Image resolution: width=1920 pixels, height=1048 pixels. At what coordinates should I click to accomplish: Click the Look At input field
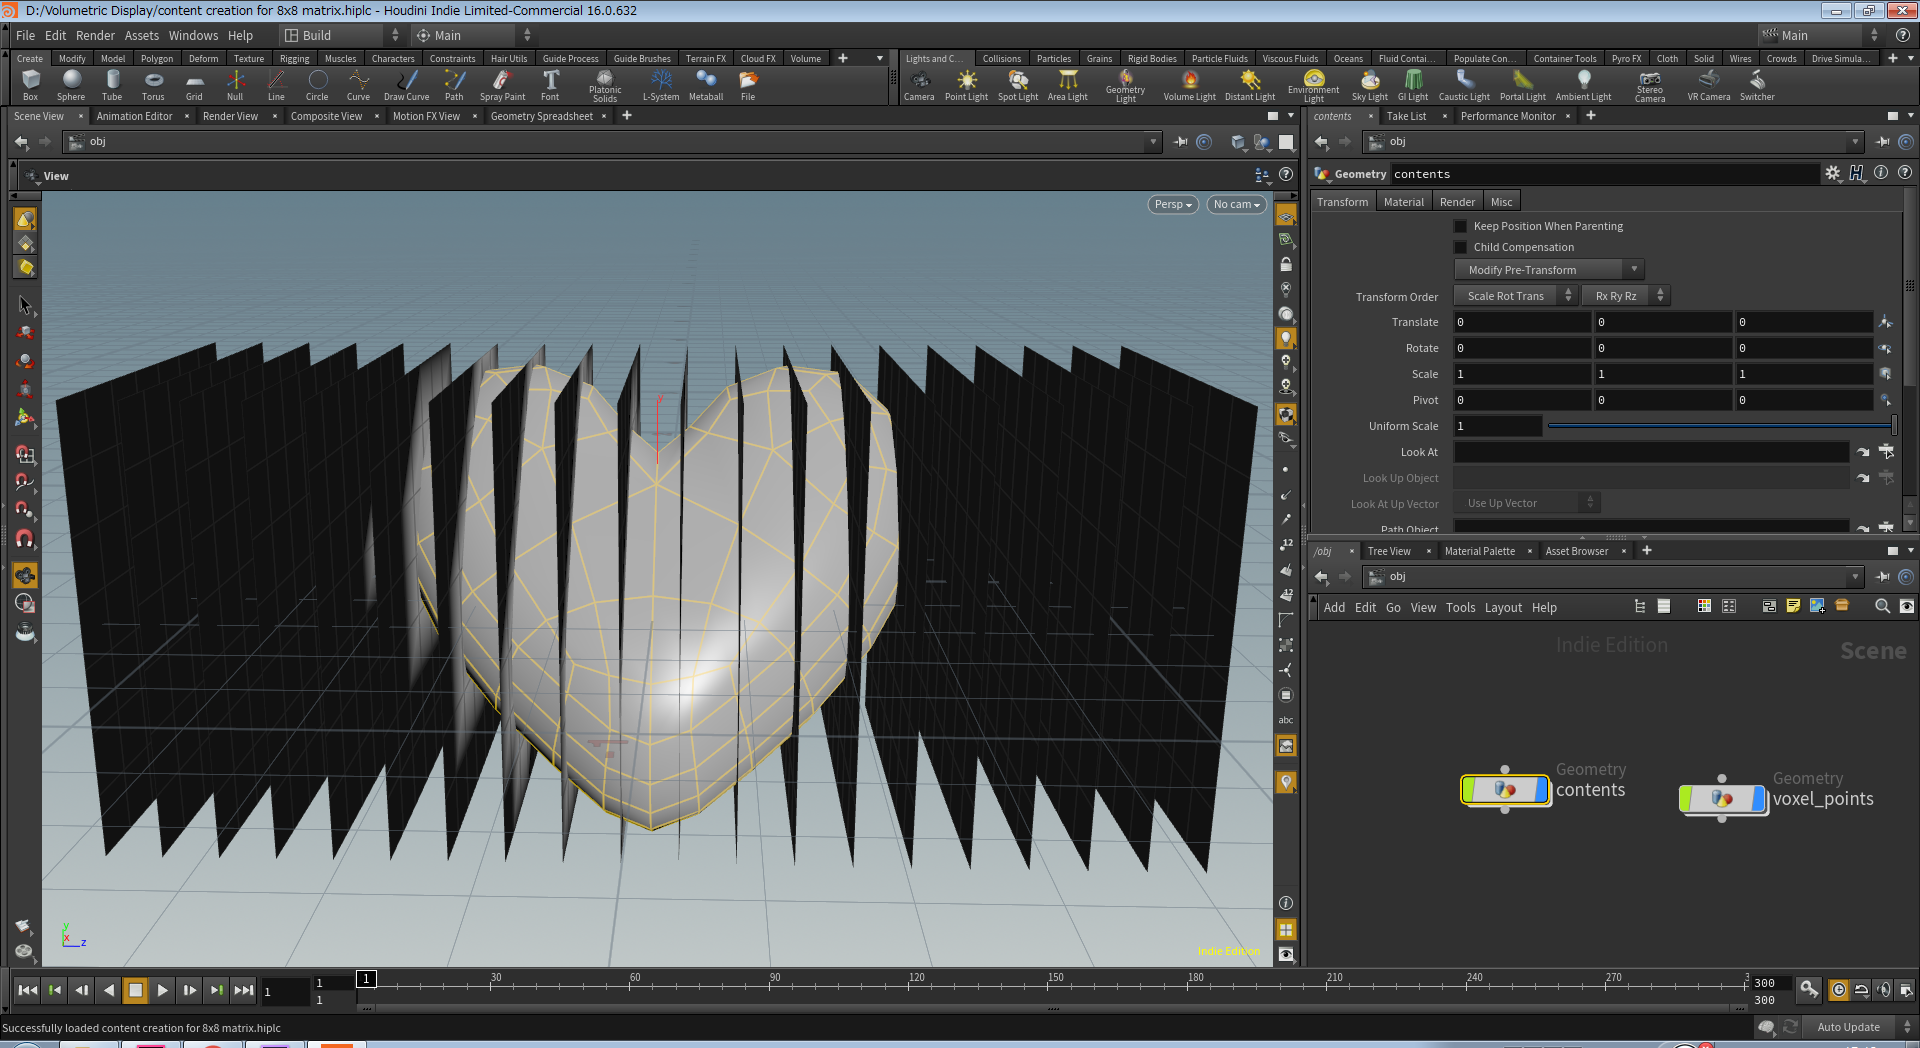point(1651,452)
